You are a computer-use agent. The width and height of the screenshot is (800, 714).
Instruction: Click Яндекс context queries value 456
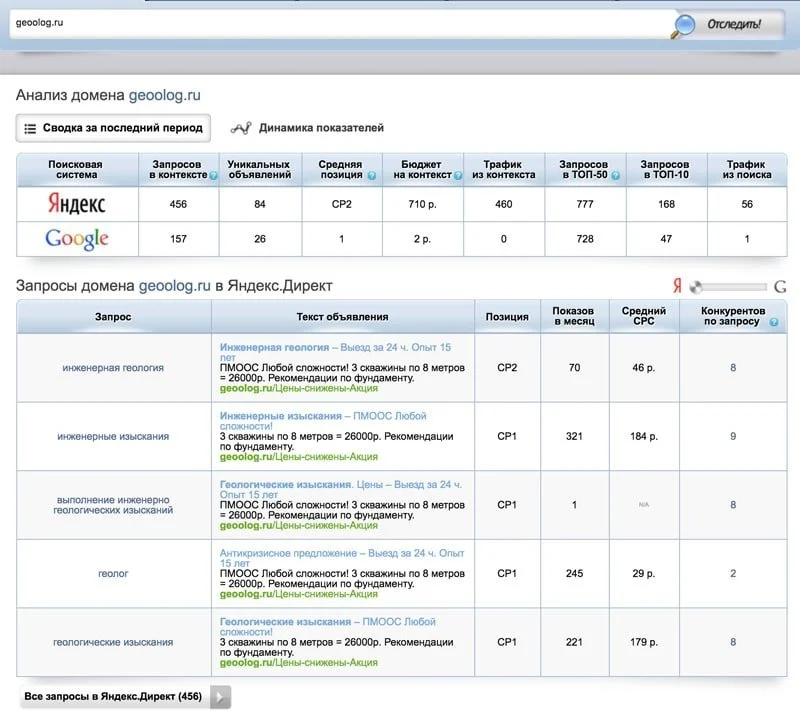click(x=178, y=204)
